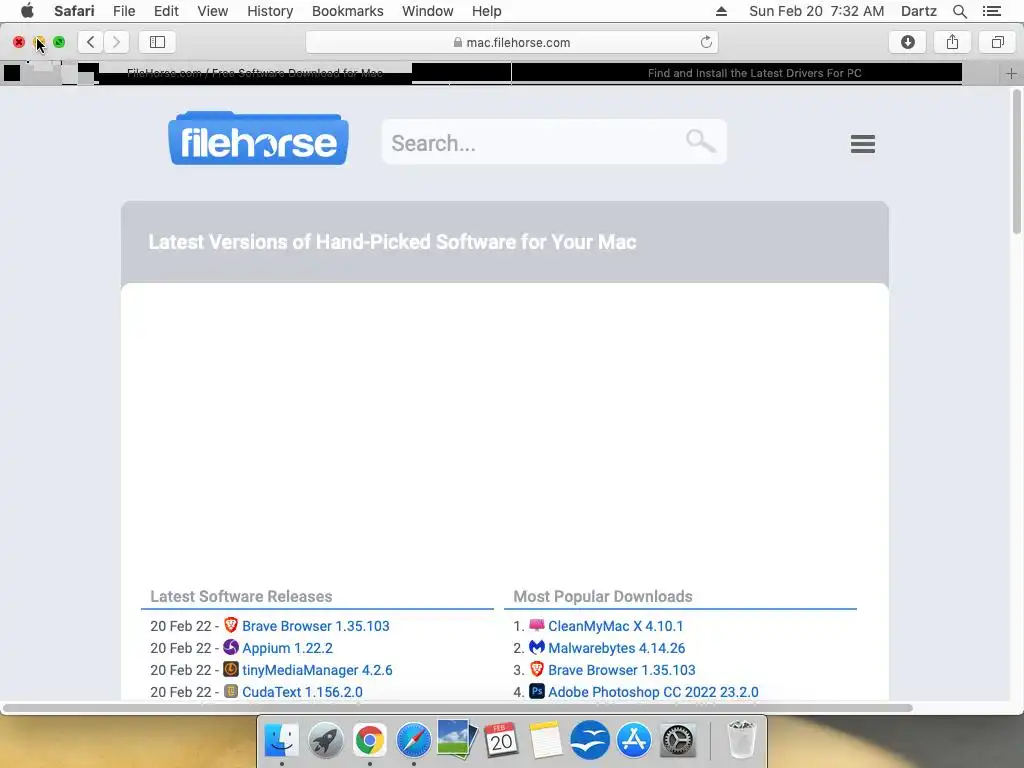Open the blue bird app in Dock
The height and width of the screenshot is (768, 1024).
pos(590,741)
